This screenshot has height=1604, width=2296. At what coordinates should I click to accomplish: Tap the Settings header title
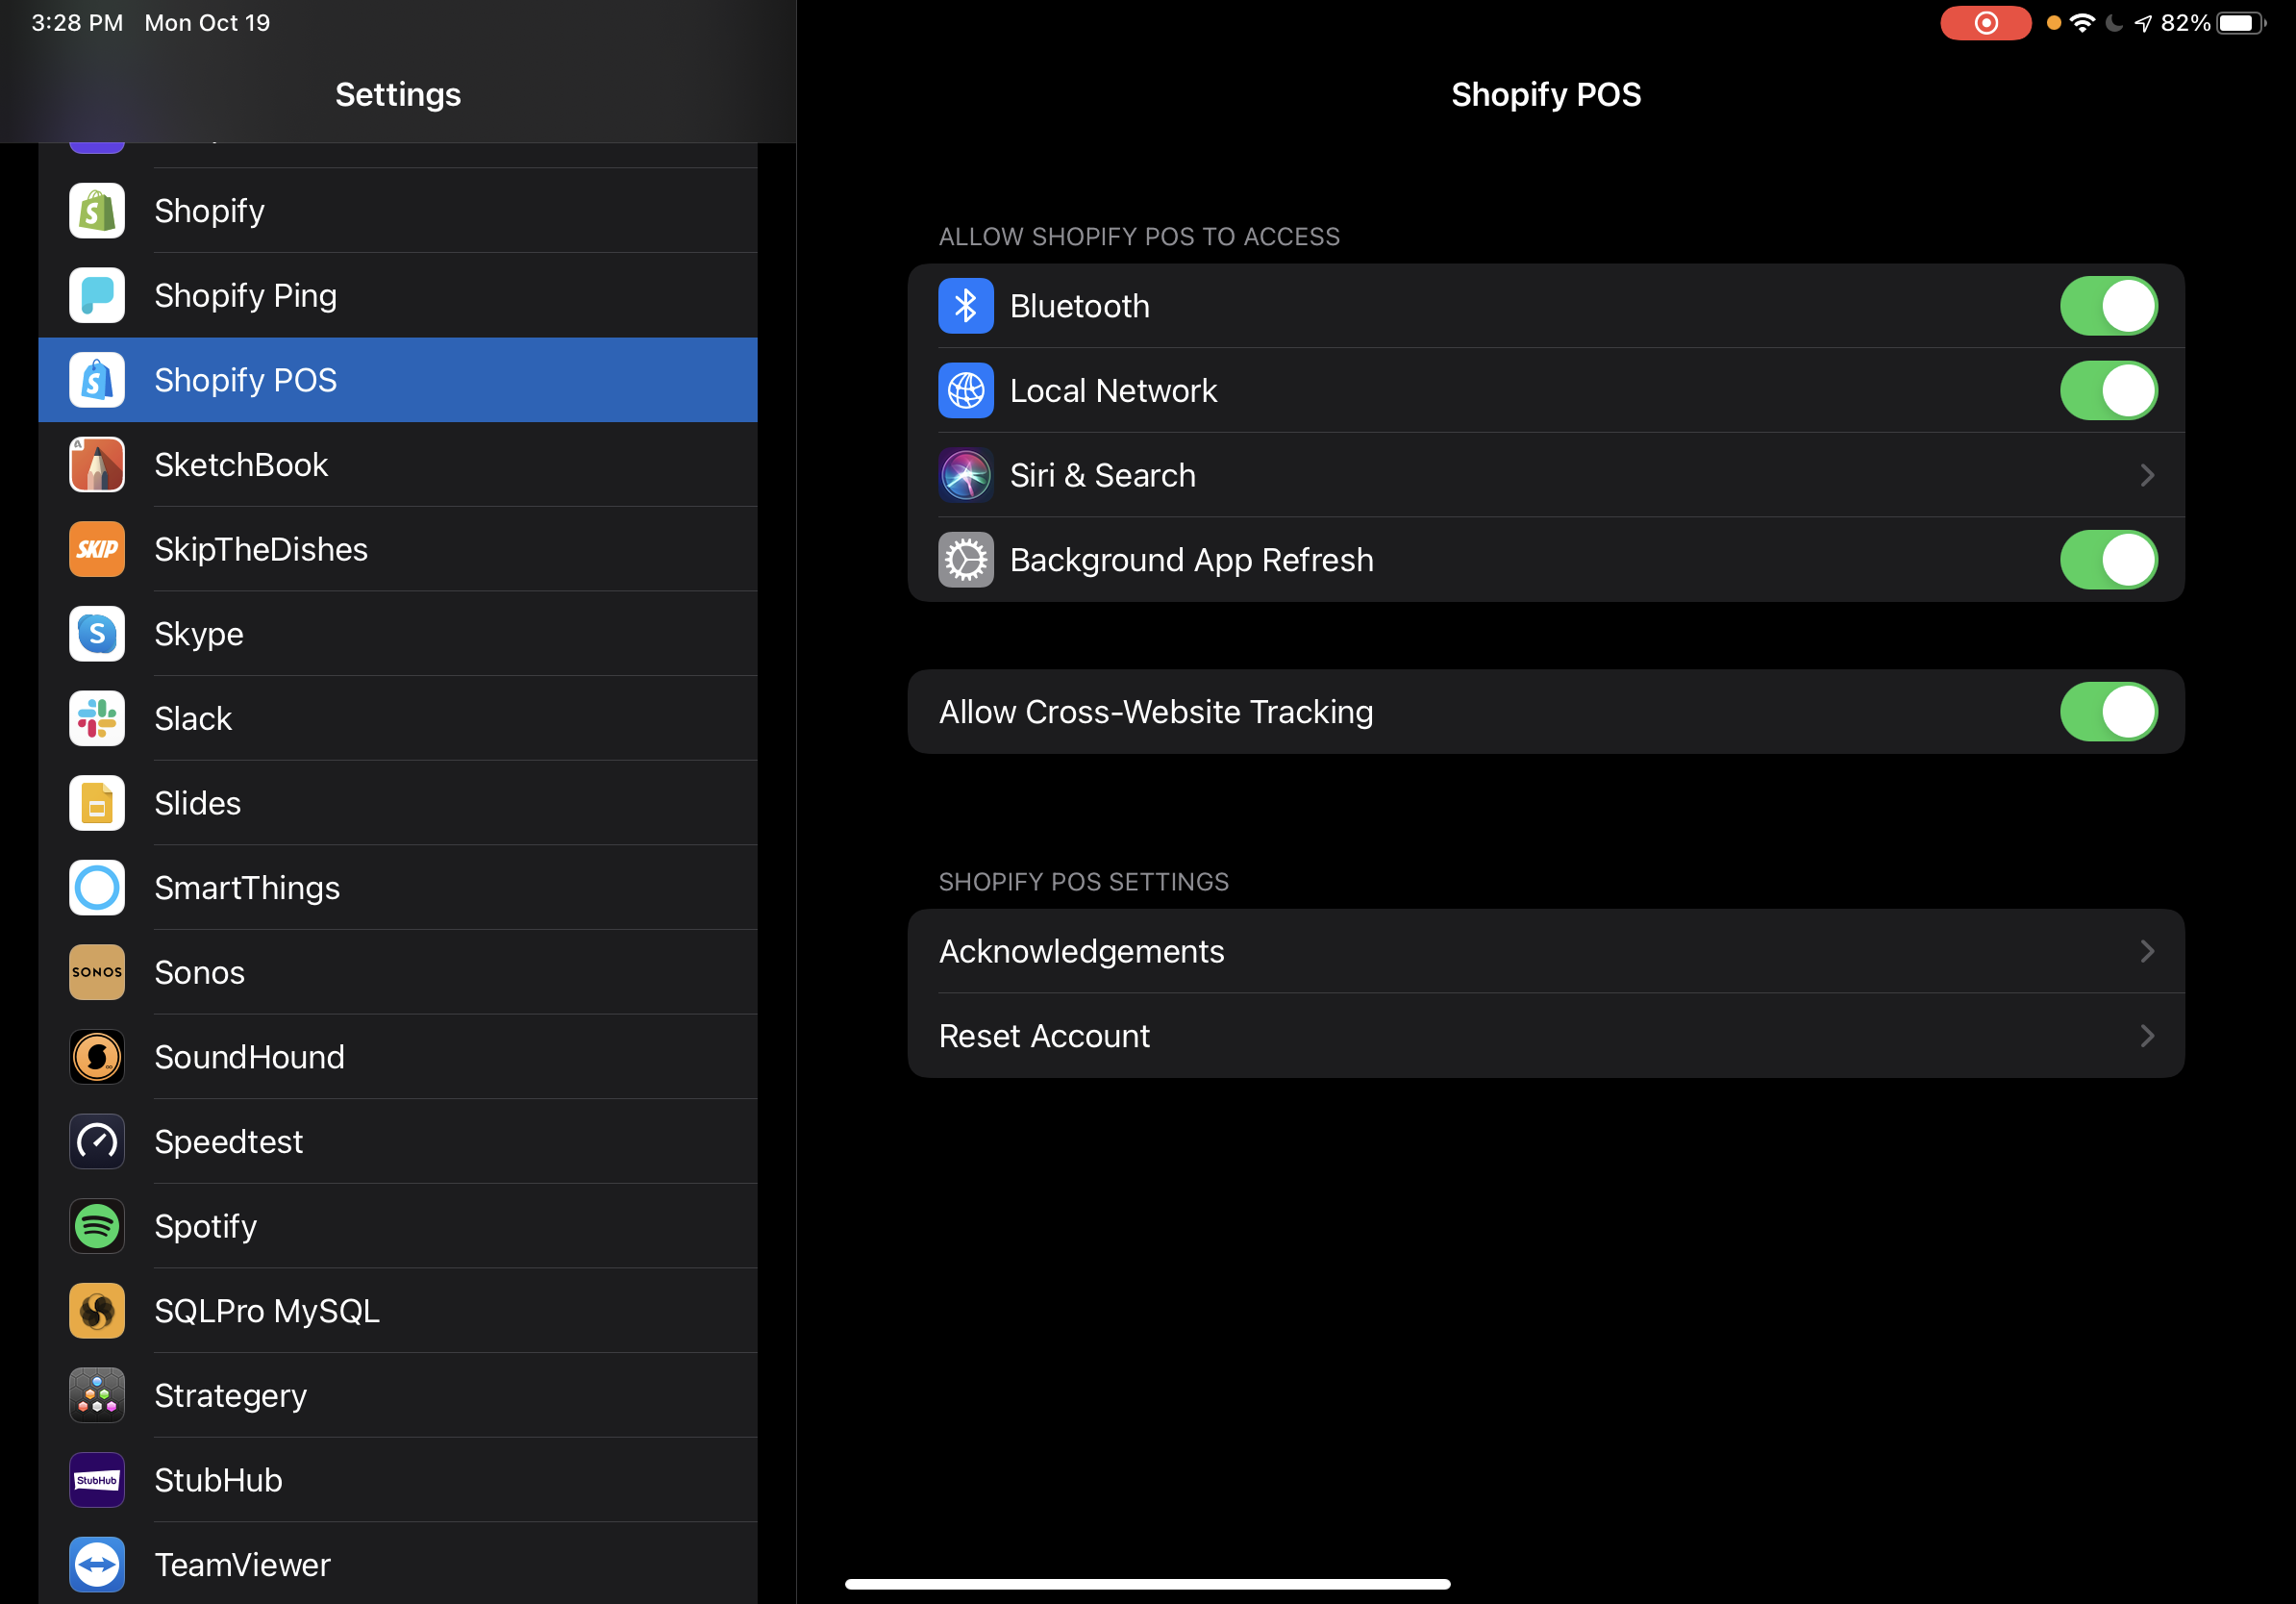coord(398,94)
